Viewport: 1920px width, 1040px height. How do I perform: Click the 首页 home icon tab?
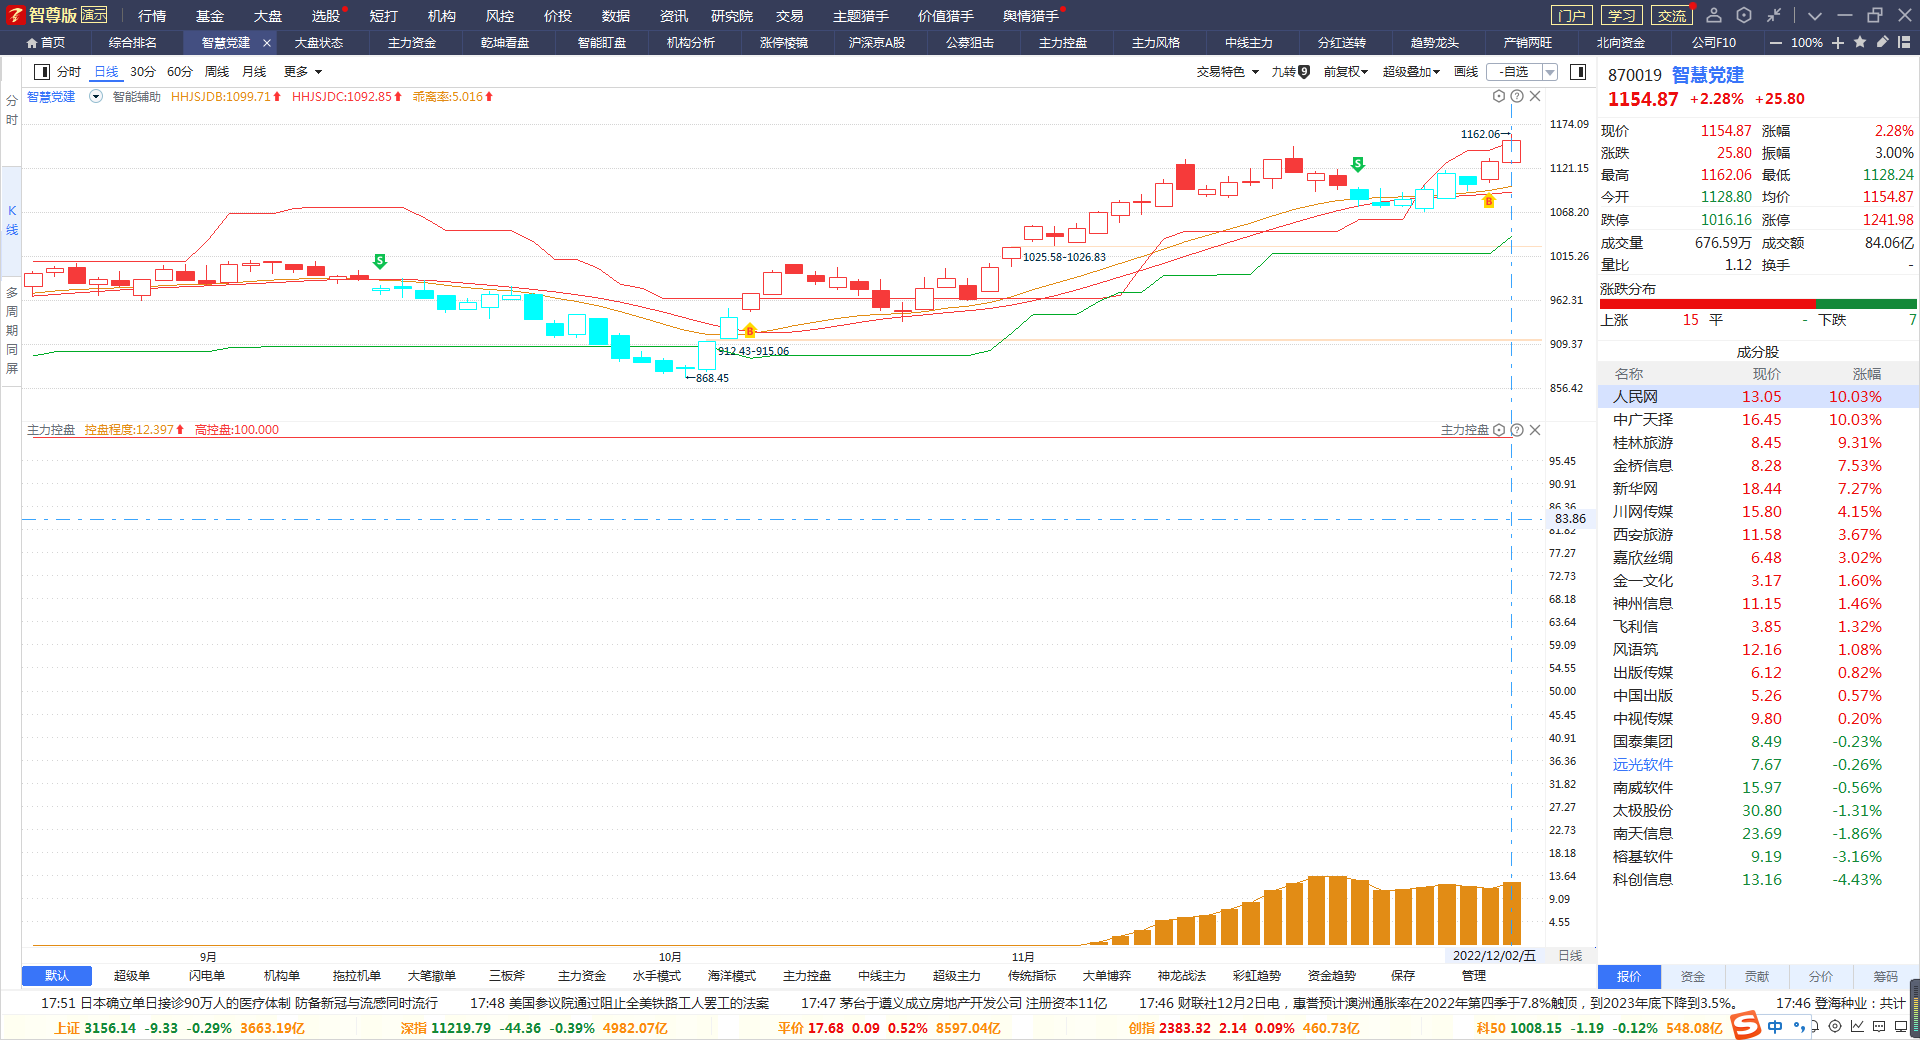46,43
